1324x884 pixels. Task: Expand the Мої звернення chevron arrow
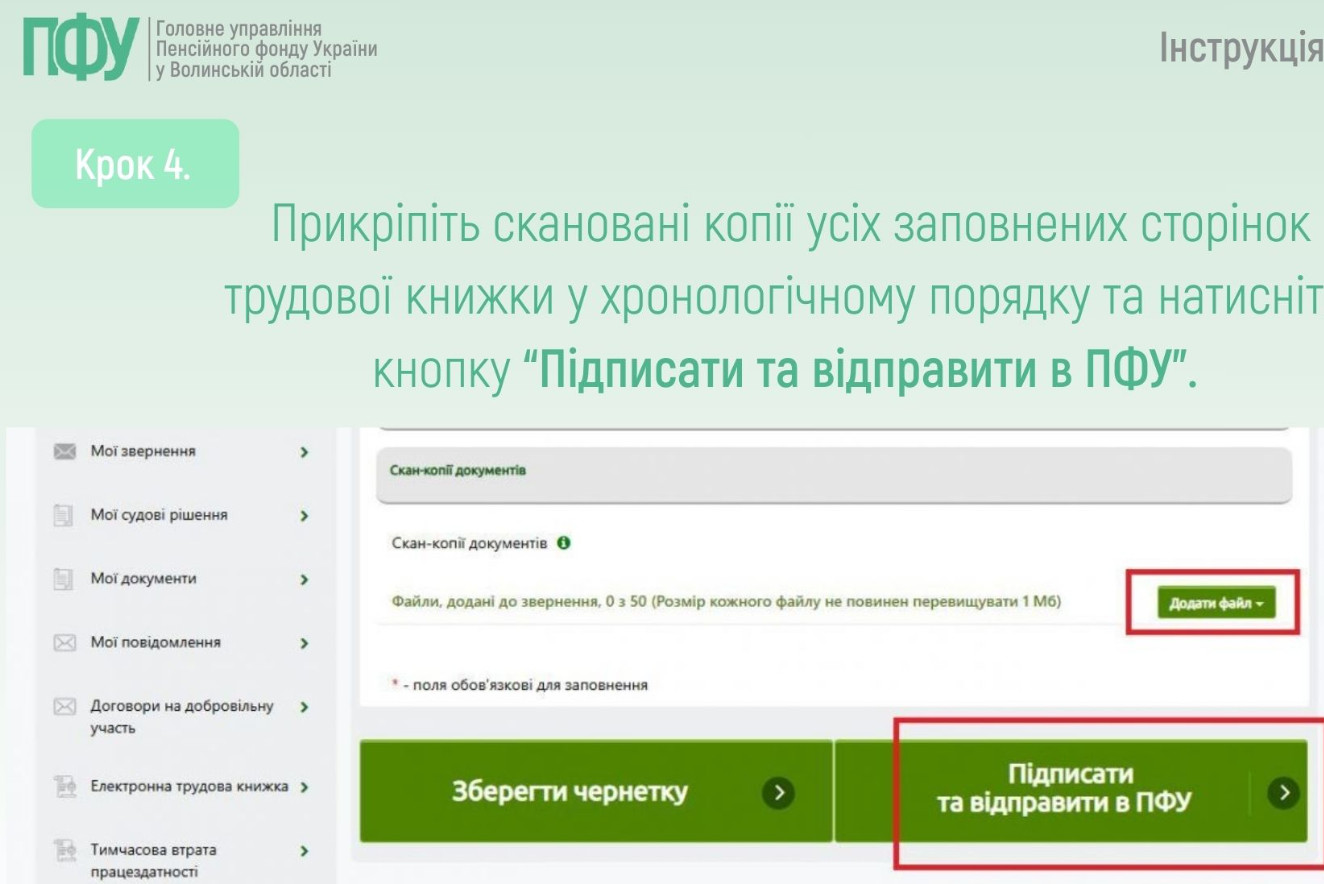[x=302, y=453]
